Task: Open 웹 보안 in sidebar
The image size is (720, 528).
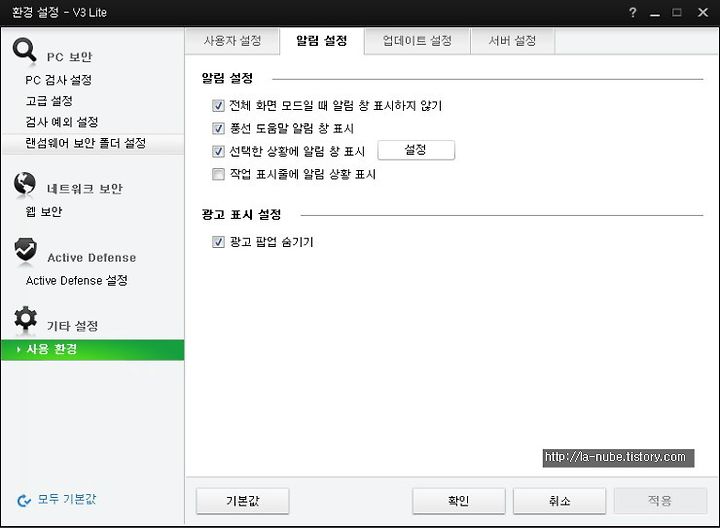Action: tap(44, 212)
